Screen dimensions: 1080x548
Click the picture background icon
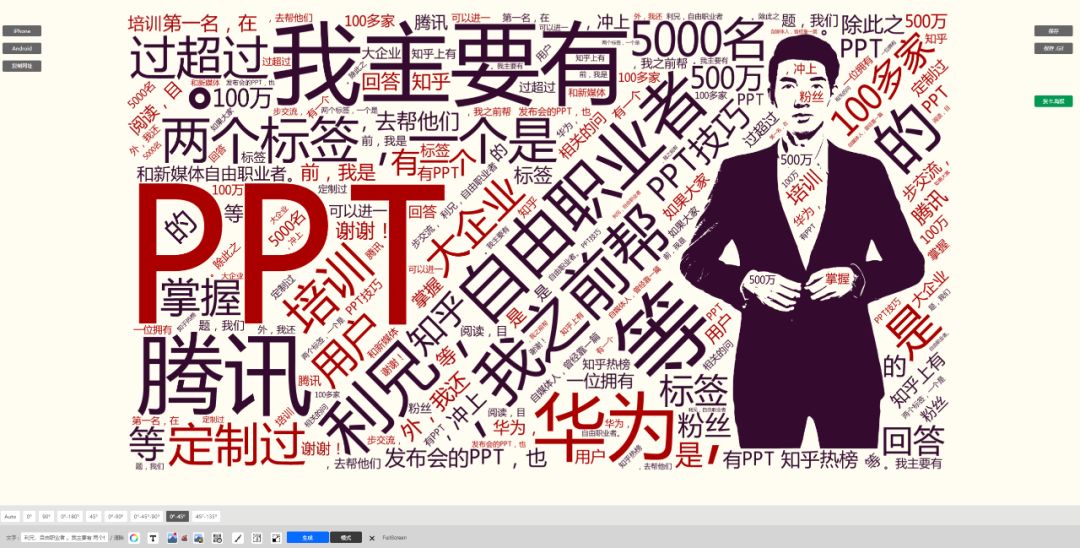point(198,538)
